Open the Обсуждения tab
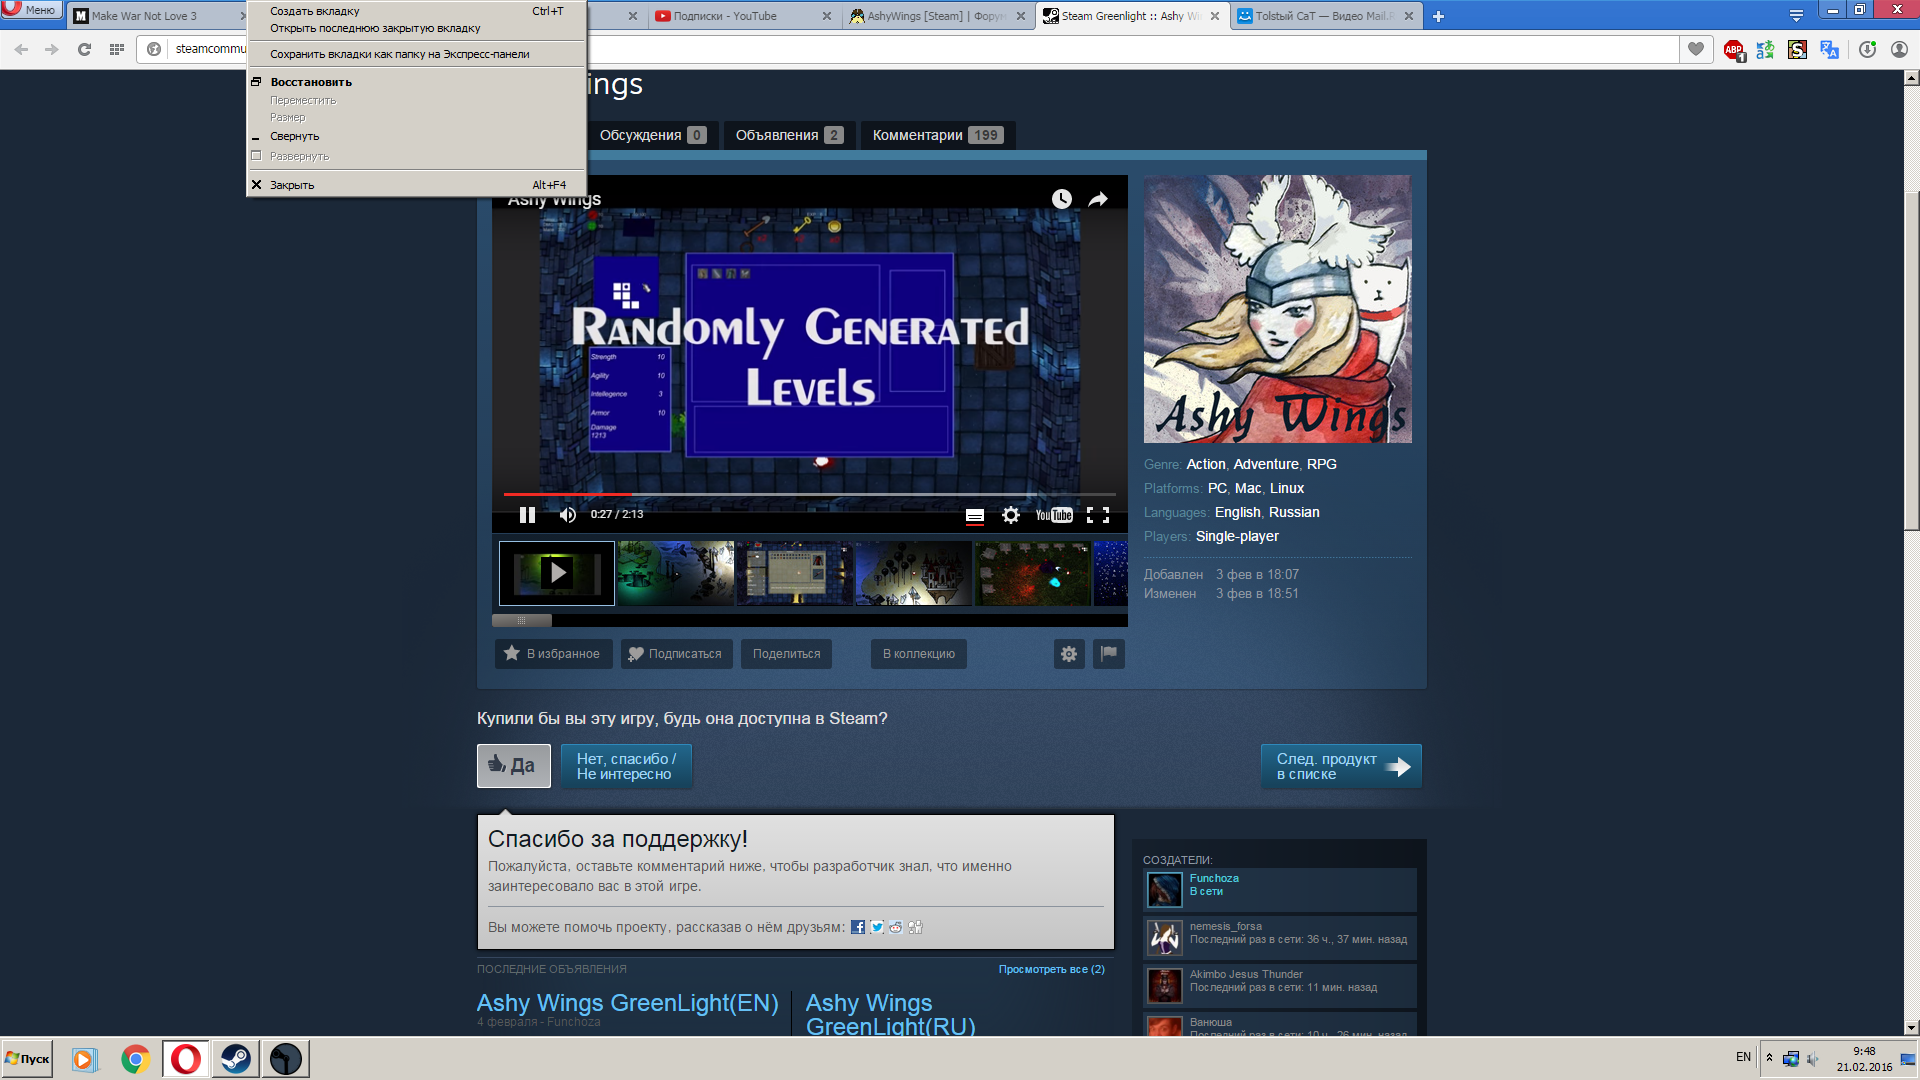The image size is (1920, 1080). (x=652, y=135)
